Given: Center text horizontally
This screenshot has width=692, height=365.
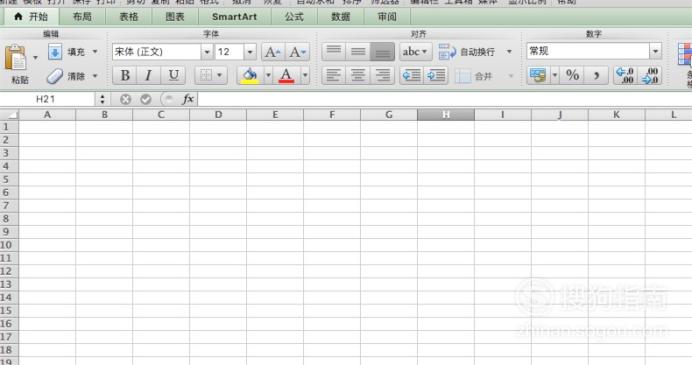Looking at the screenshot, I should click(358, 75).
